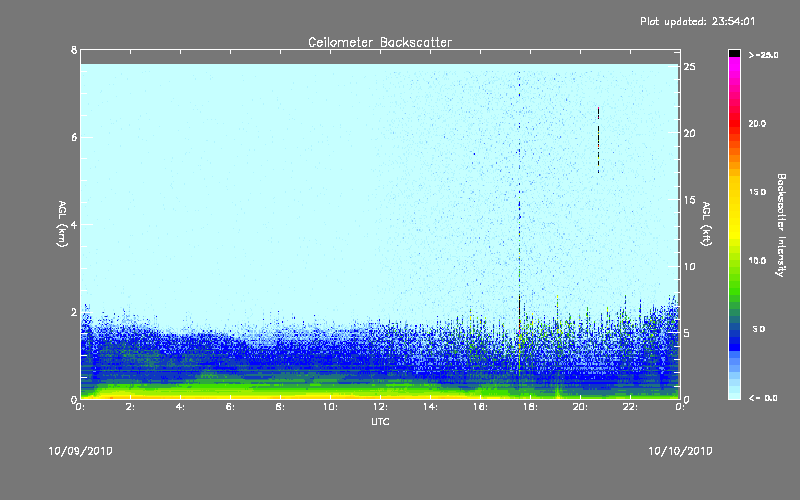The width and height of the screenshot is (800, 500).
Task: Click the "20" tick on the kft axis
Action: coord(690,133)
